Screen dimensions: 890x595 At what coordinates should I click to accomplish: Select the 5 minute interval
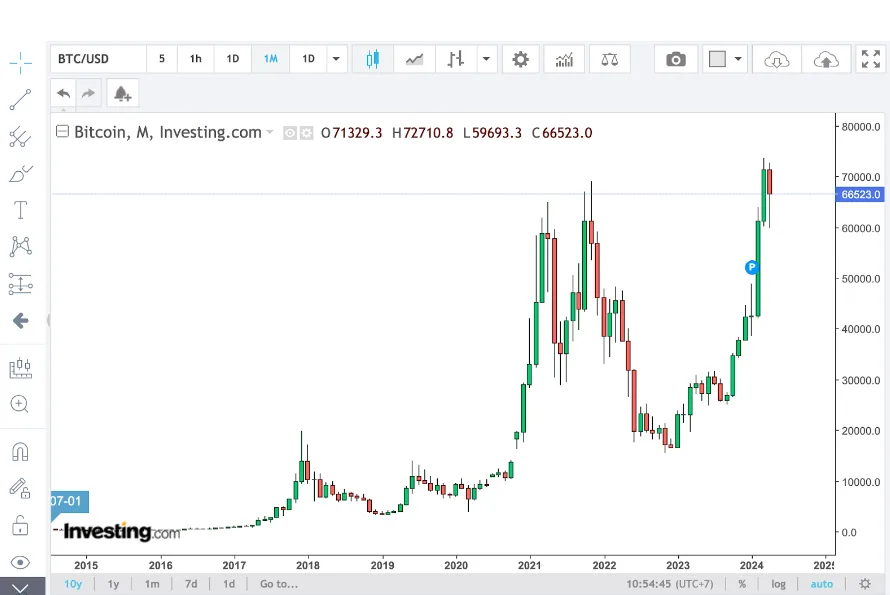coord(162,58)
